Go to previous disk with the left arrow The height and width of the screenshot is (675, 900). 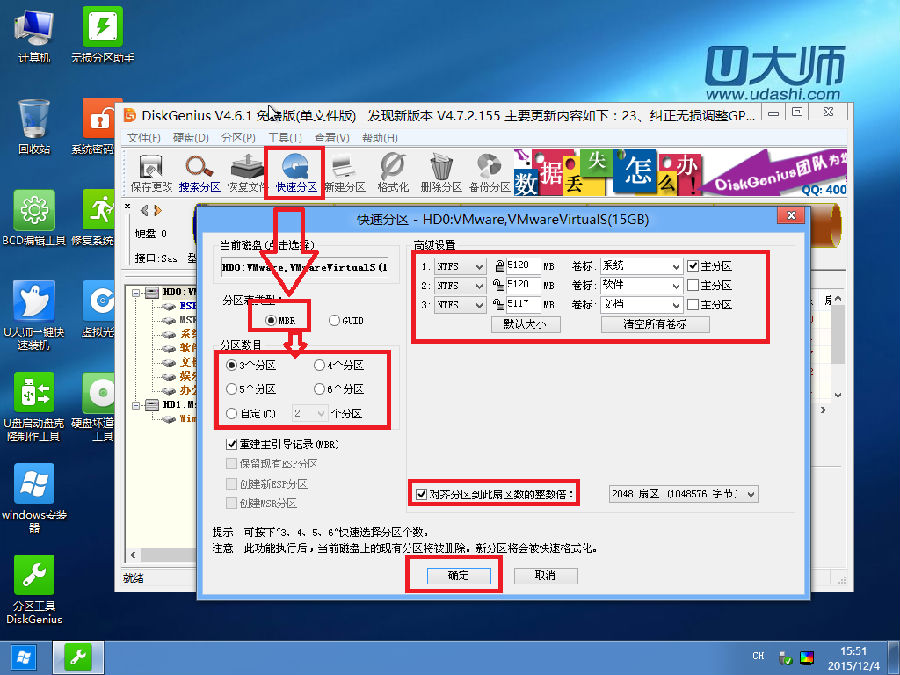click(x=144, y=211)
